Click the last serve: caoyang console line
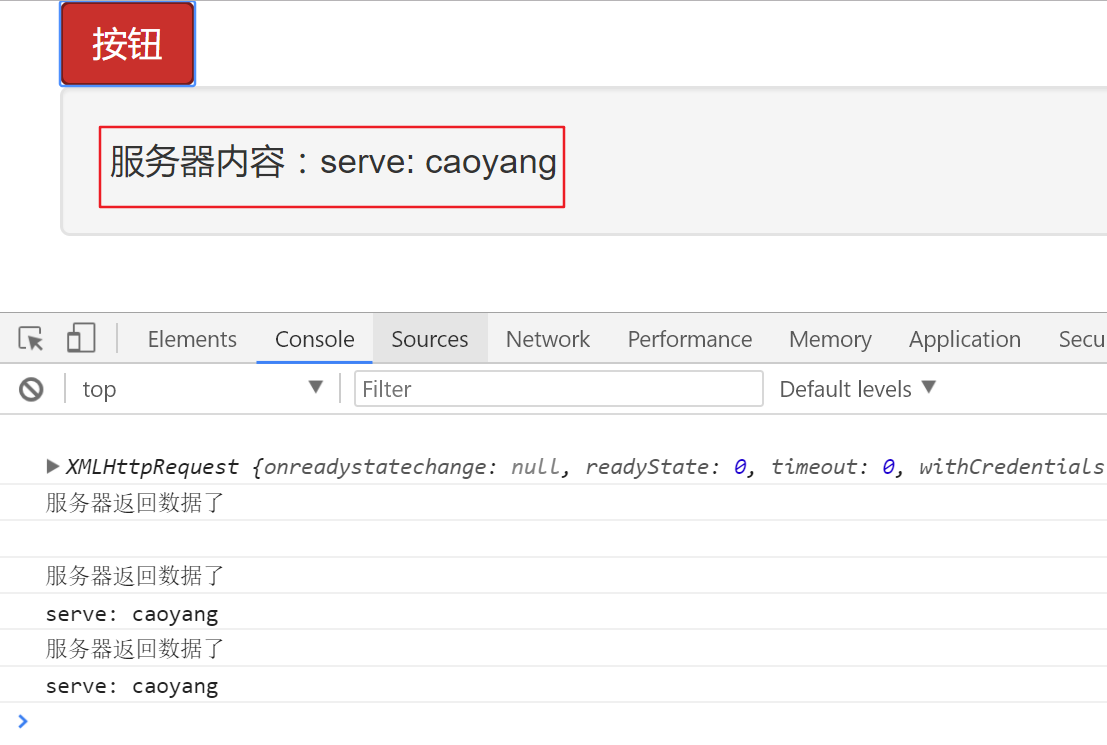Image resolution: width=1107 pixels, height=745 pixels. pyautogui.click(x=132, y=686)
